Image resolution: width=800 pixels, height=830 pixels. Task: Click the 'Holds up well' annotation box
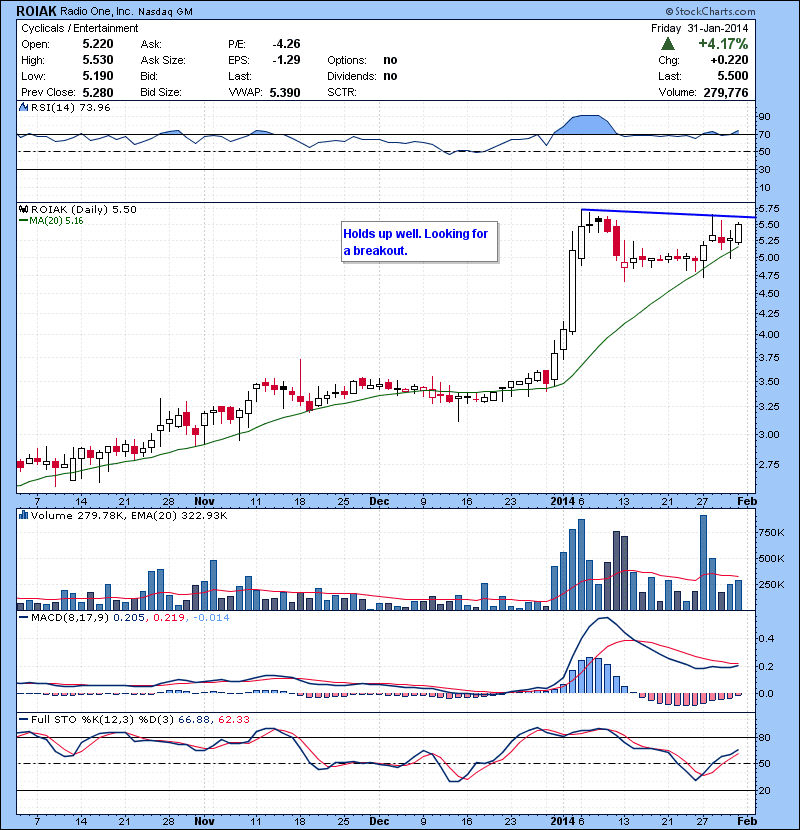(x=419, y=242)
